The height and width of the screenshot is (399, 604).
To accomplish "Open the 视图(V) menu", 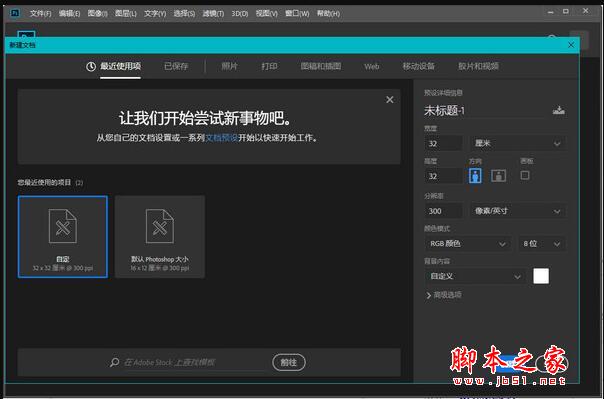I will (x=267, y=13).
